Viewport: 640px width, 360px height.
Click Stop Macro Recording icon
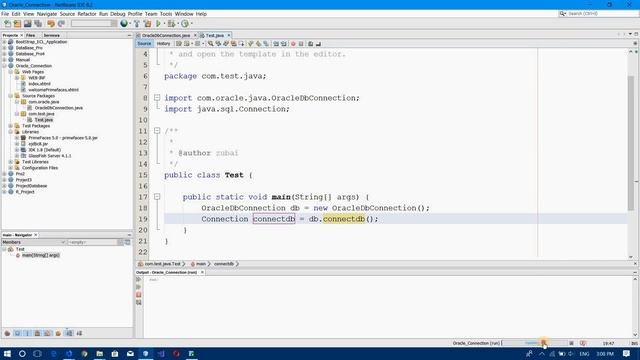(x=301, y=44)
